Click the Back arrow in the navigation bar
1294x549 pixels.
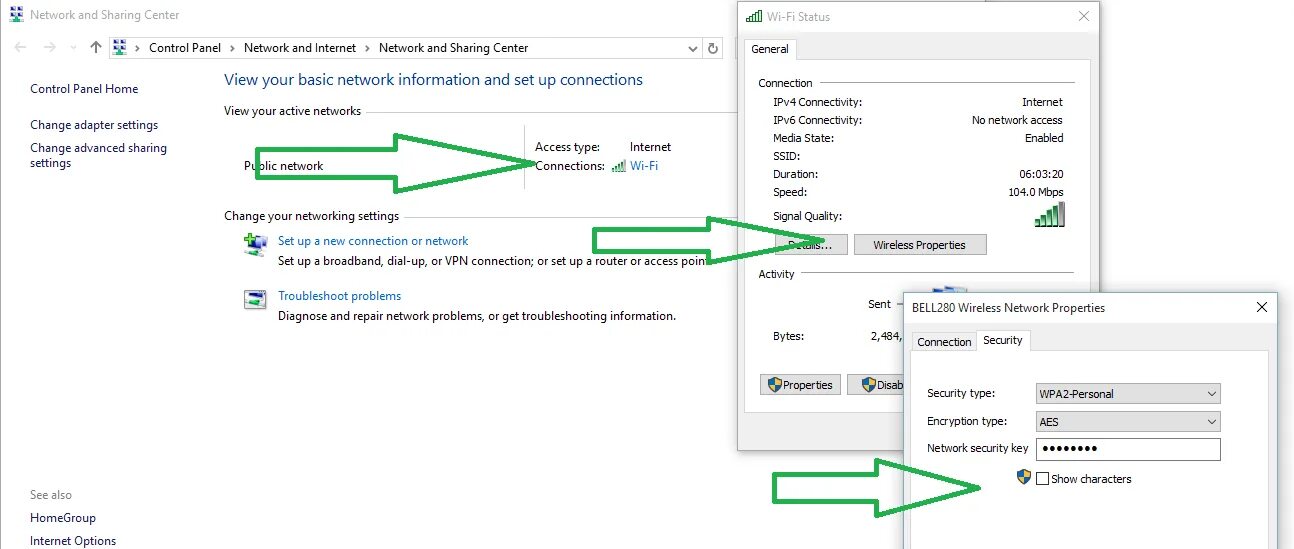coord(20,47)
